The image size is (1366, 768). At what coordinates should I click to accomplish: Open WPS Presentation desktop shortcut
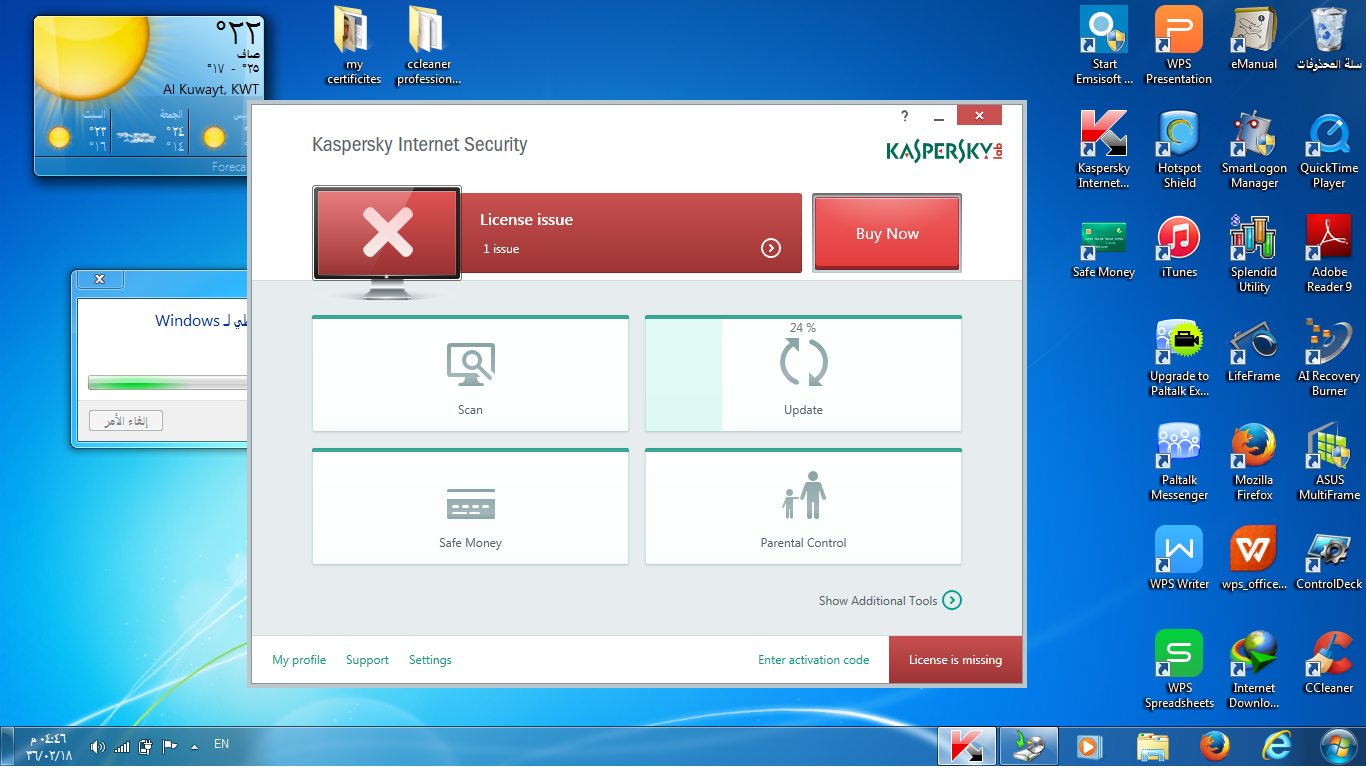1179,45
